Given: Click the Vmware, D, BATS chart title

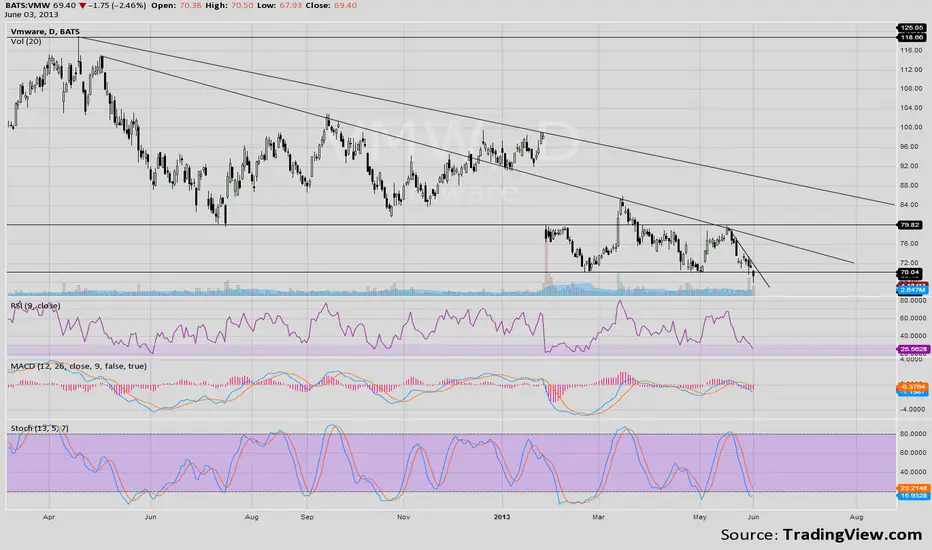Looking at the screenshot, I should coord(45,32).
